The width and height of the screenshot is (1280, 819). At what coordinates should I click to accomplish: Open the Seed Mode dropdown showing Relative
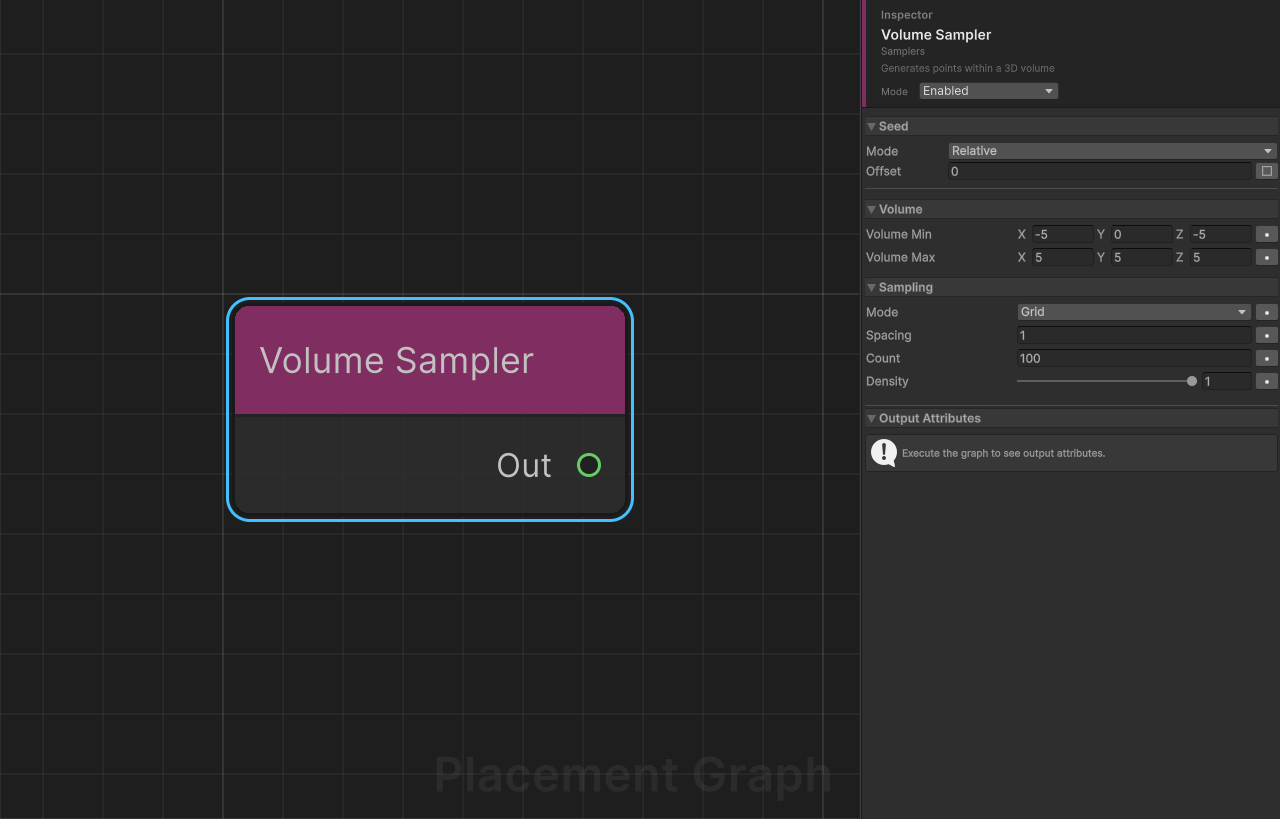tap(1112, 151)
